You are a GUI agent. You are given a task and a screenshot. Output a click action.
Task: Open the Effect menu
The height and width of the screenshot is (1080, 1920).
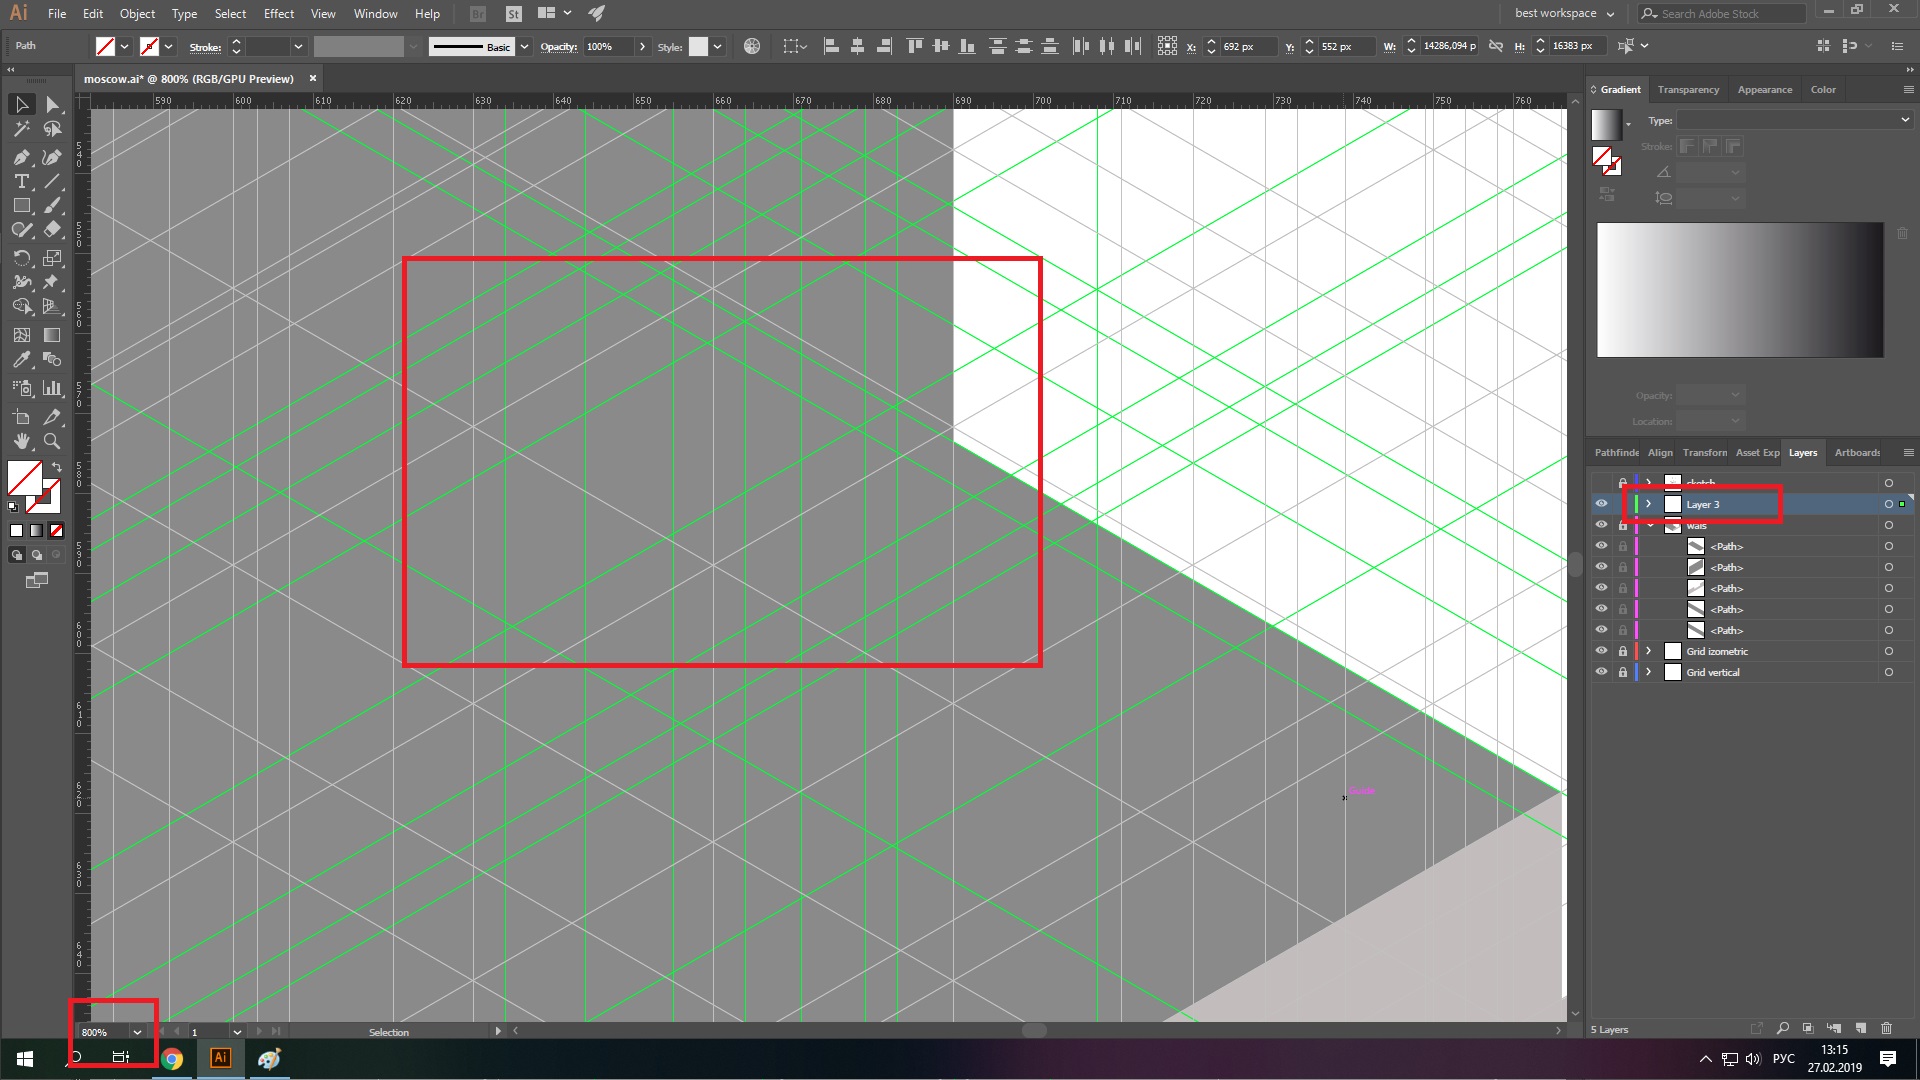279,14
